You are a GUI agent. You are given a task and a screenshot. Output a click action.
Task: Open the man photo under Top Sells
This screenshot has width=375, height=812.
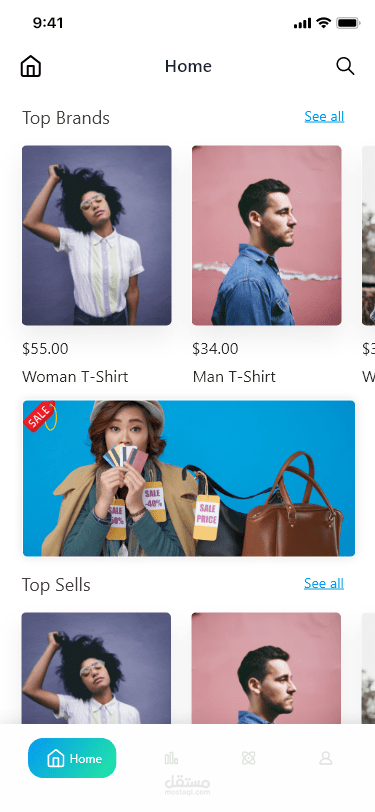(x=266, y=668)
